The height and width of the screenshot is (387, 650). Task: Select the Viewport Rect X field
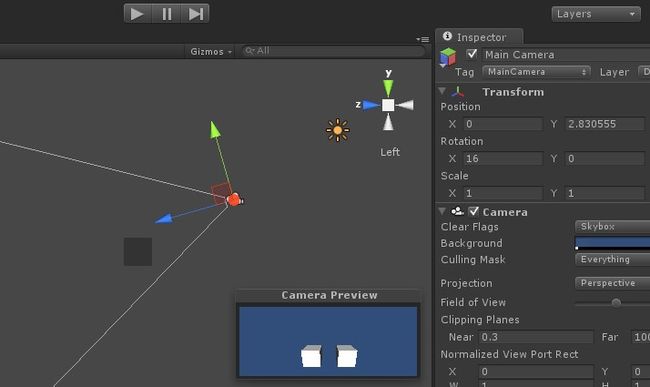pyautogui.click(x=536, y=372)
